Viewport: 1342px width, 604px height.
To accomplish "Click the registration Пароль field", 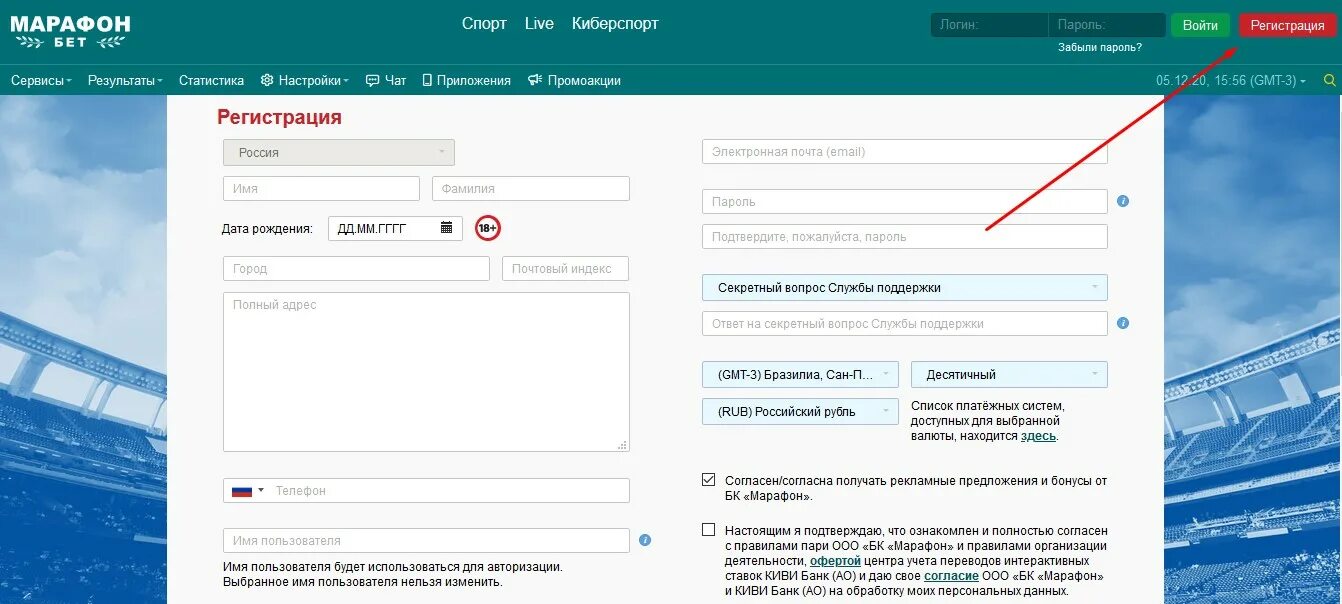I will pyautogui.click(x=905, y=202).
